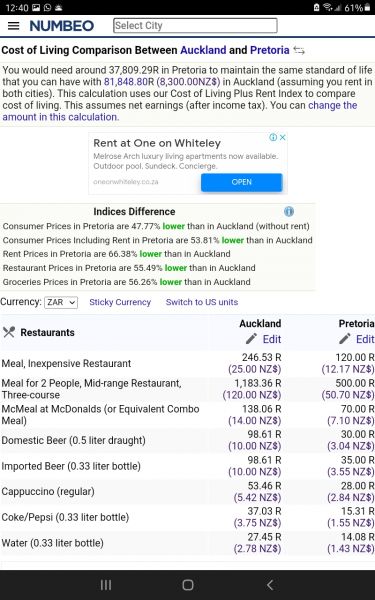Tap the NUMBEO logo
This screenshot has width=375, height=600.
coord(62,26)
